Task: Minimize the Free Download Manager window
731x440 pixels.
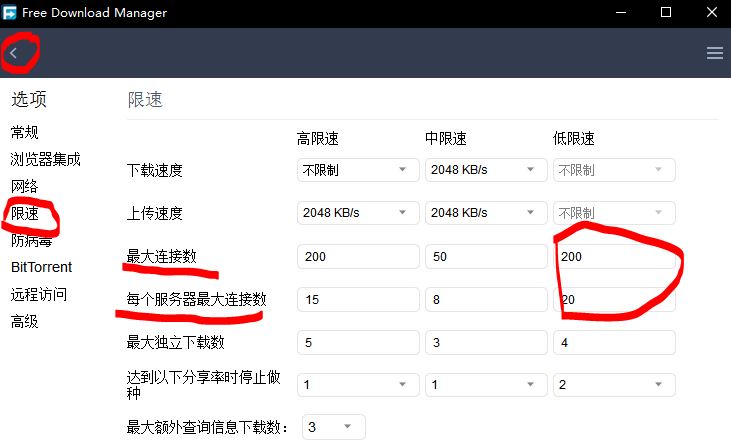Action: [621, 13]
